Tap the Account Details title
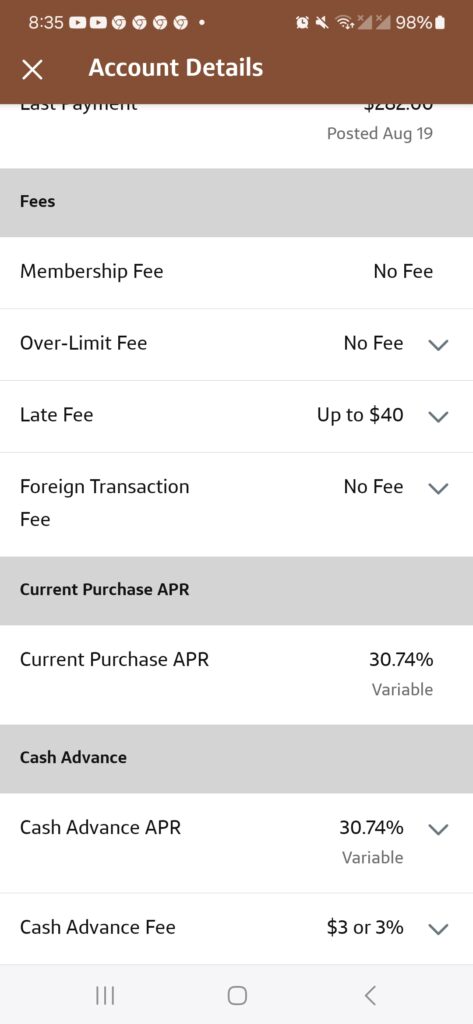This screenshot has width=473, height=1024. [x=176, y=67]
